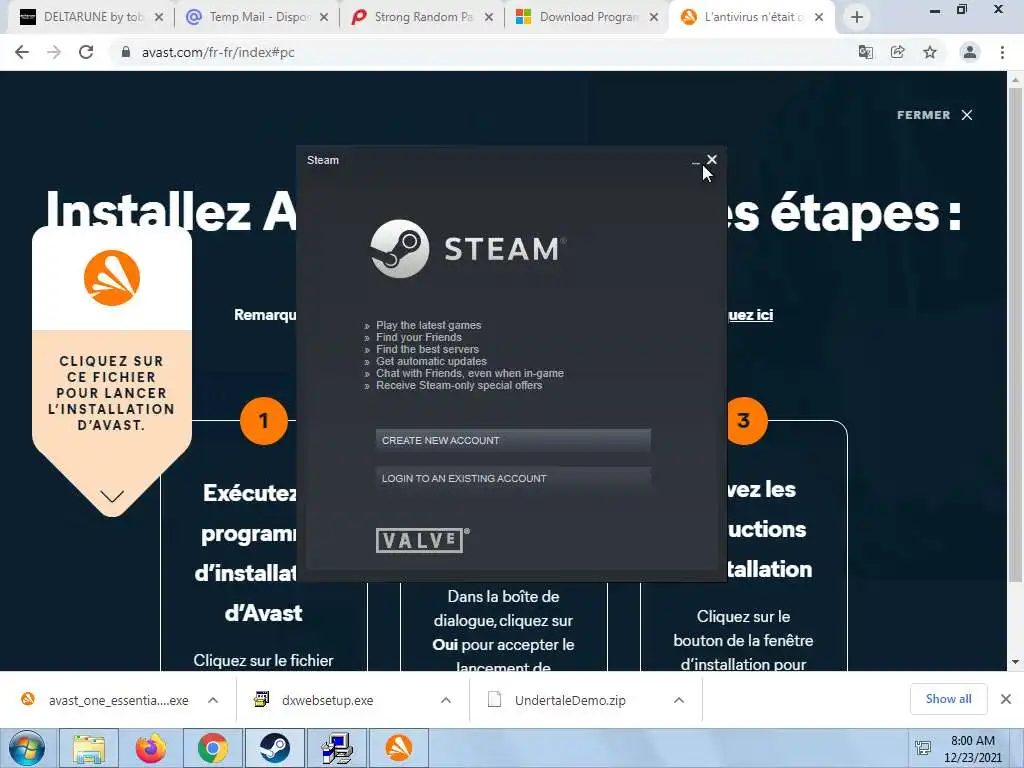This screenshot has width=1024, height=768.
Task: Click the Avast logo on the download card
Action: [112, 278]
